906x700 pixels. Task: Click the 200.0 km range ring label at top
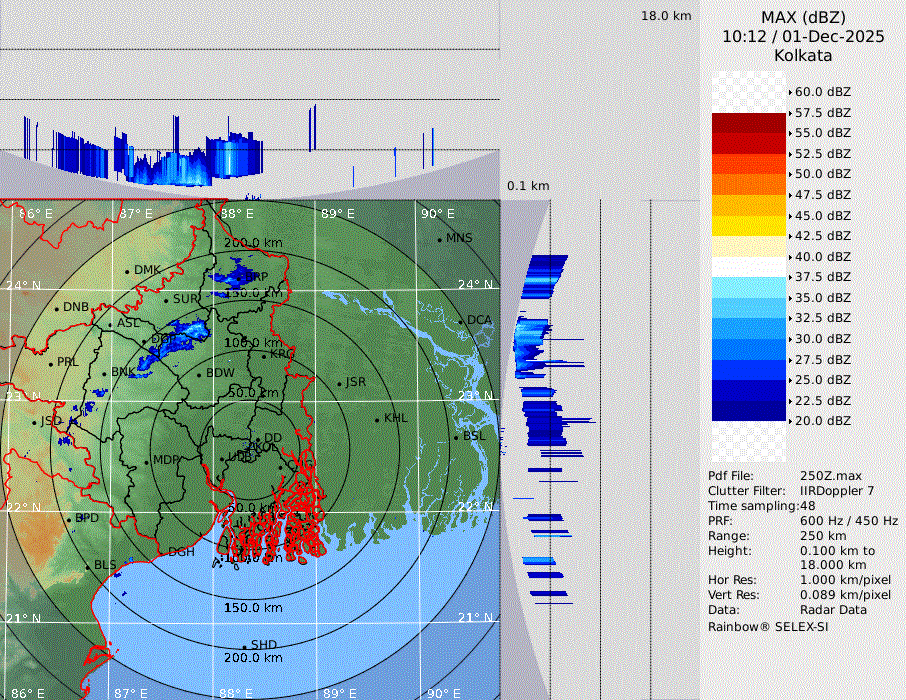point(253,243)
